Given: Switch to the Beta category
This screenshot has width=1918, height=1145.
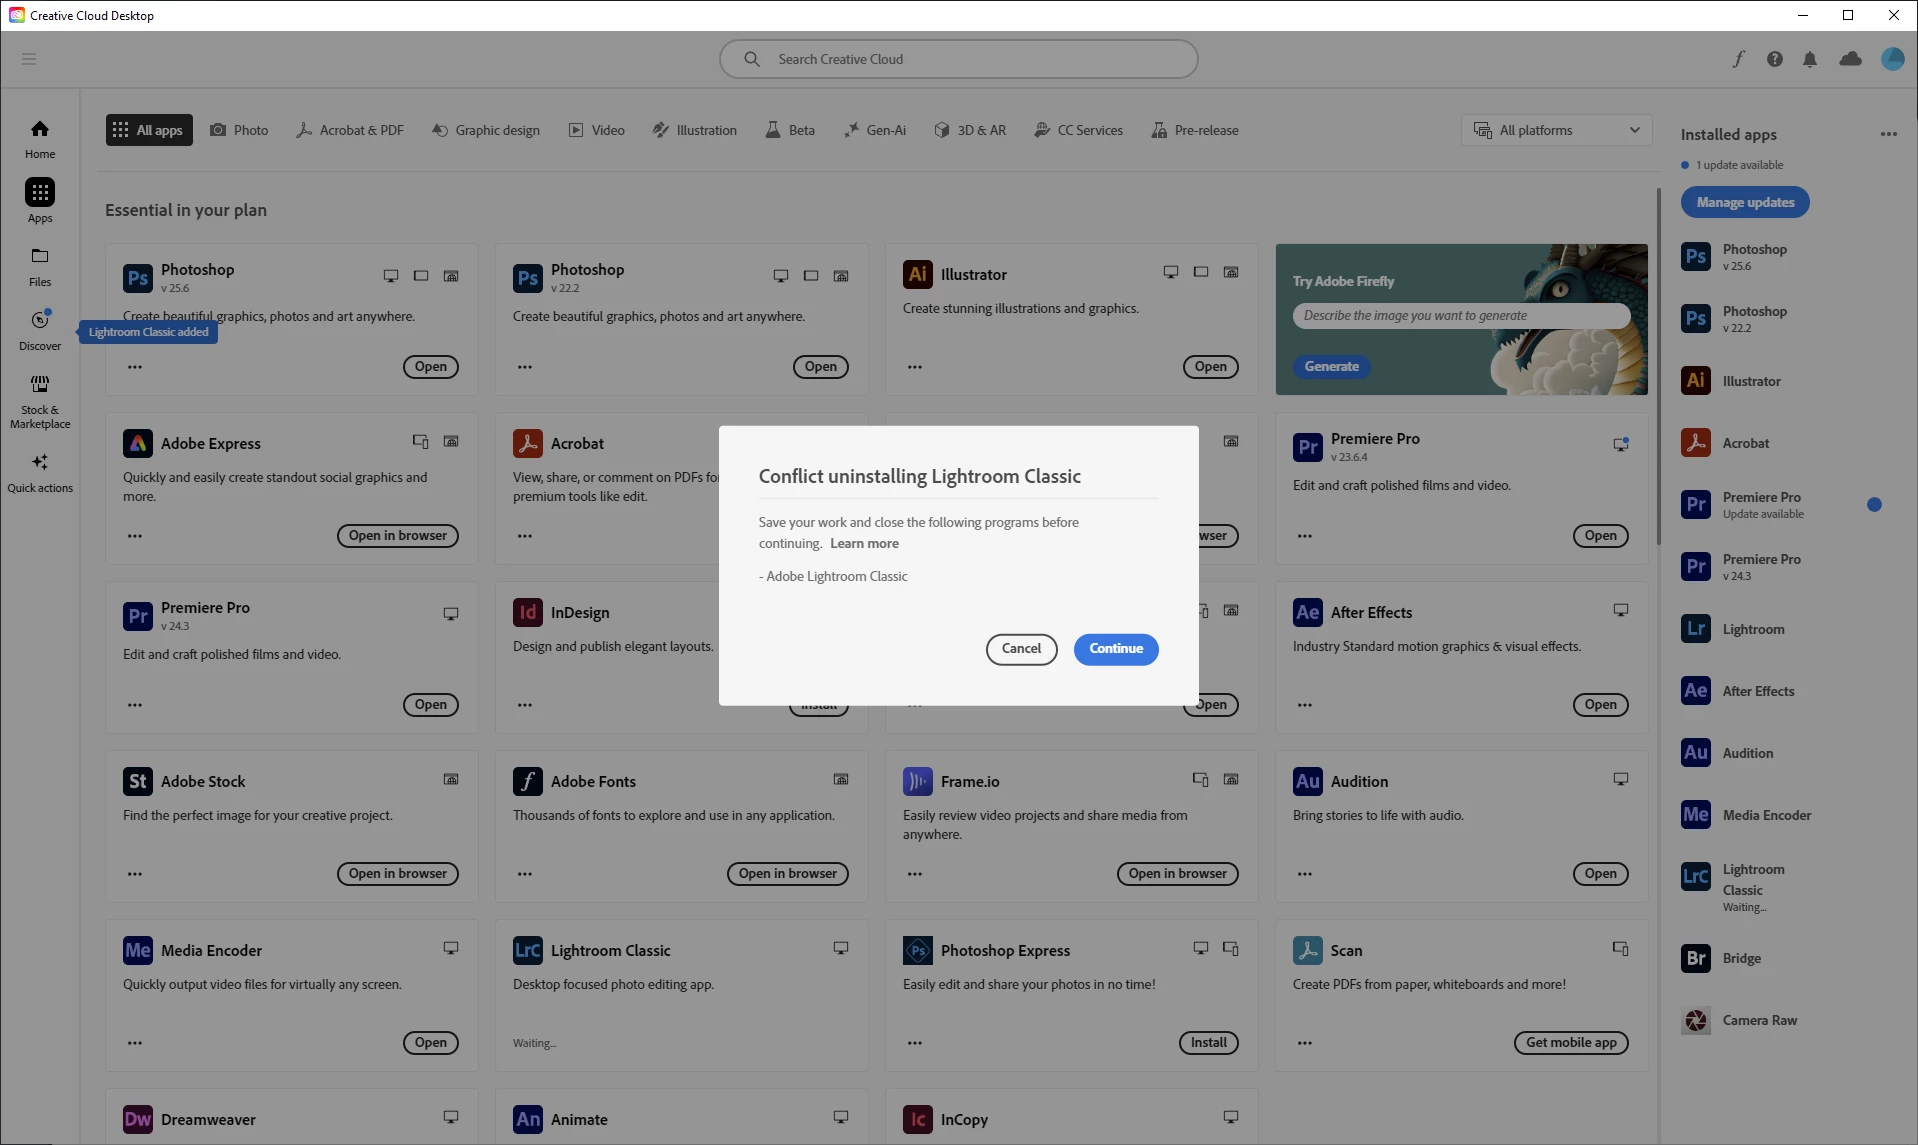Looking at the screenshot, I should (x=790, y=130).
